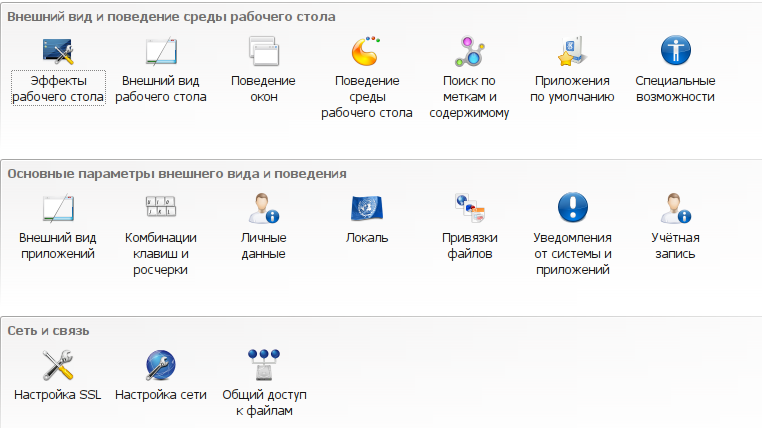Select Комбинации клавиш и росчерки keyboard icon

pos(161,206)
